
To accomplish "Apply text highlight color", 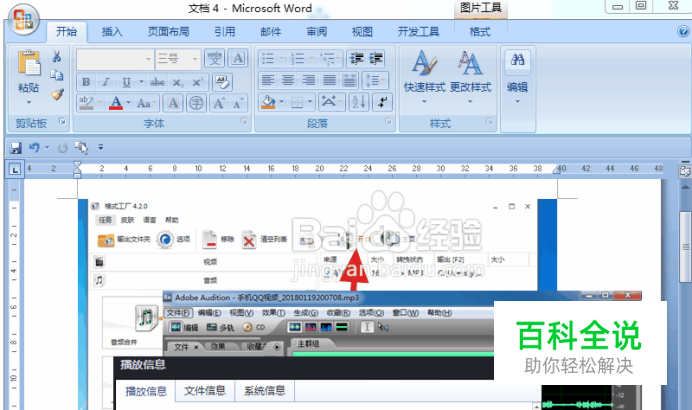I will 86,103.
